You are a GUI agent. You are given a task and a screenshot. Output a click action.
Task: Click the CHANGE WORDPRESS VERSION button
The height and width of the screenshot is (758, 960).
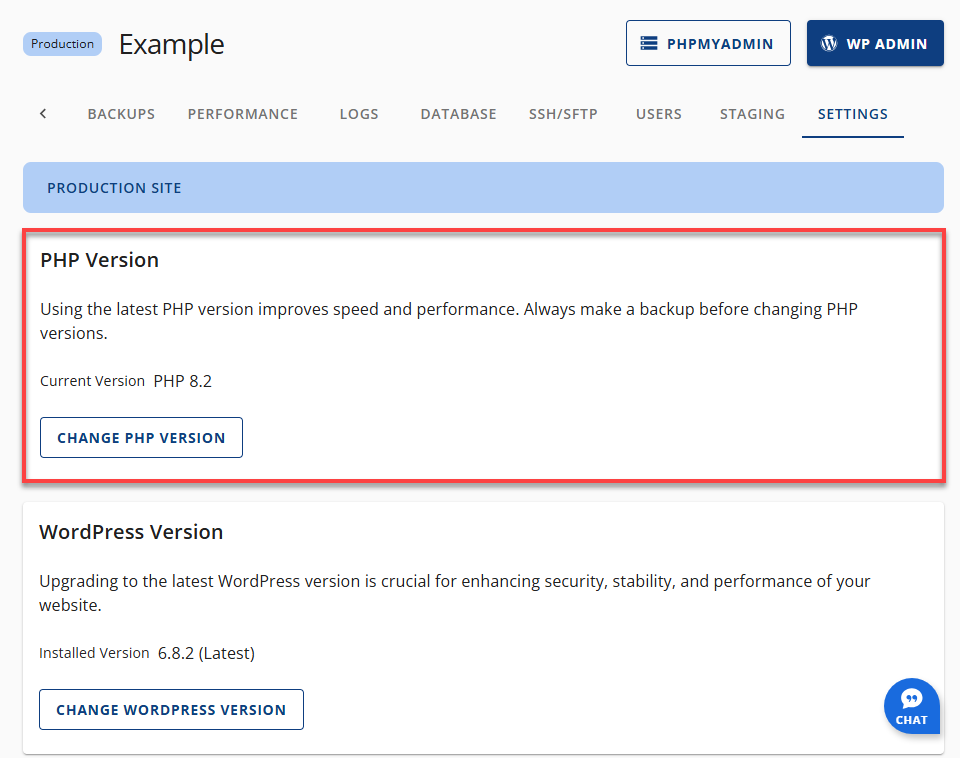tap(171, 709)
